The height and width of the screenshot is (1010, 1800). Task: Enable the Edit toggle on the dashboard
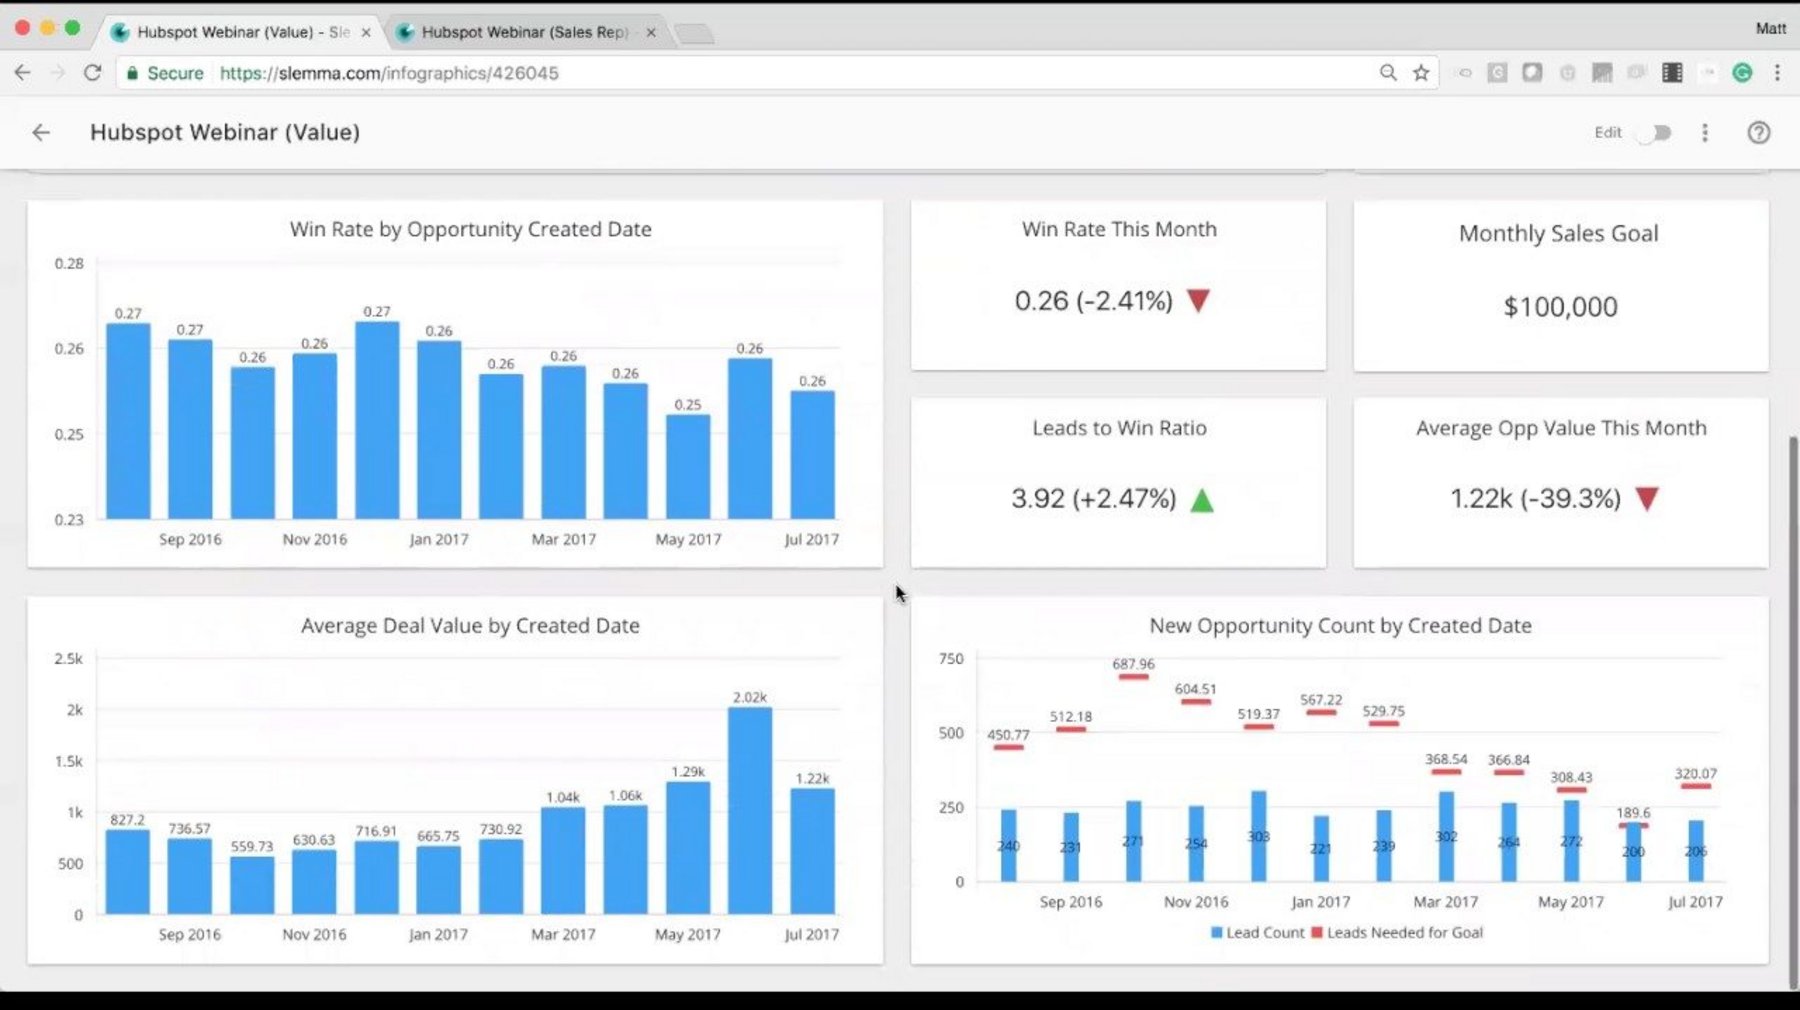(x=1652, y=132)
